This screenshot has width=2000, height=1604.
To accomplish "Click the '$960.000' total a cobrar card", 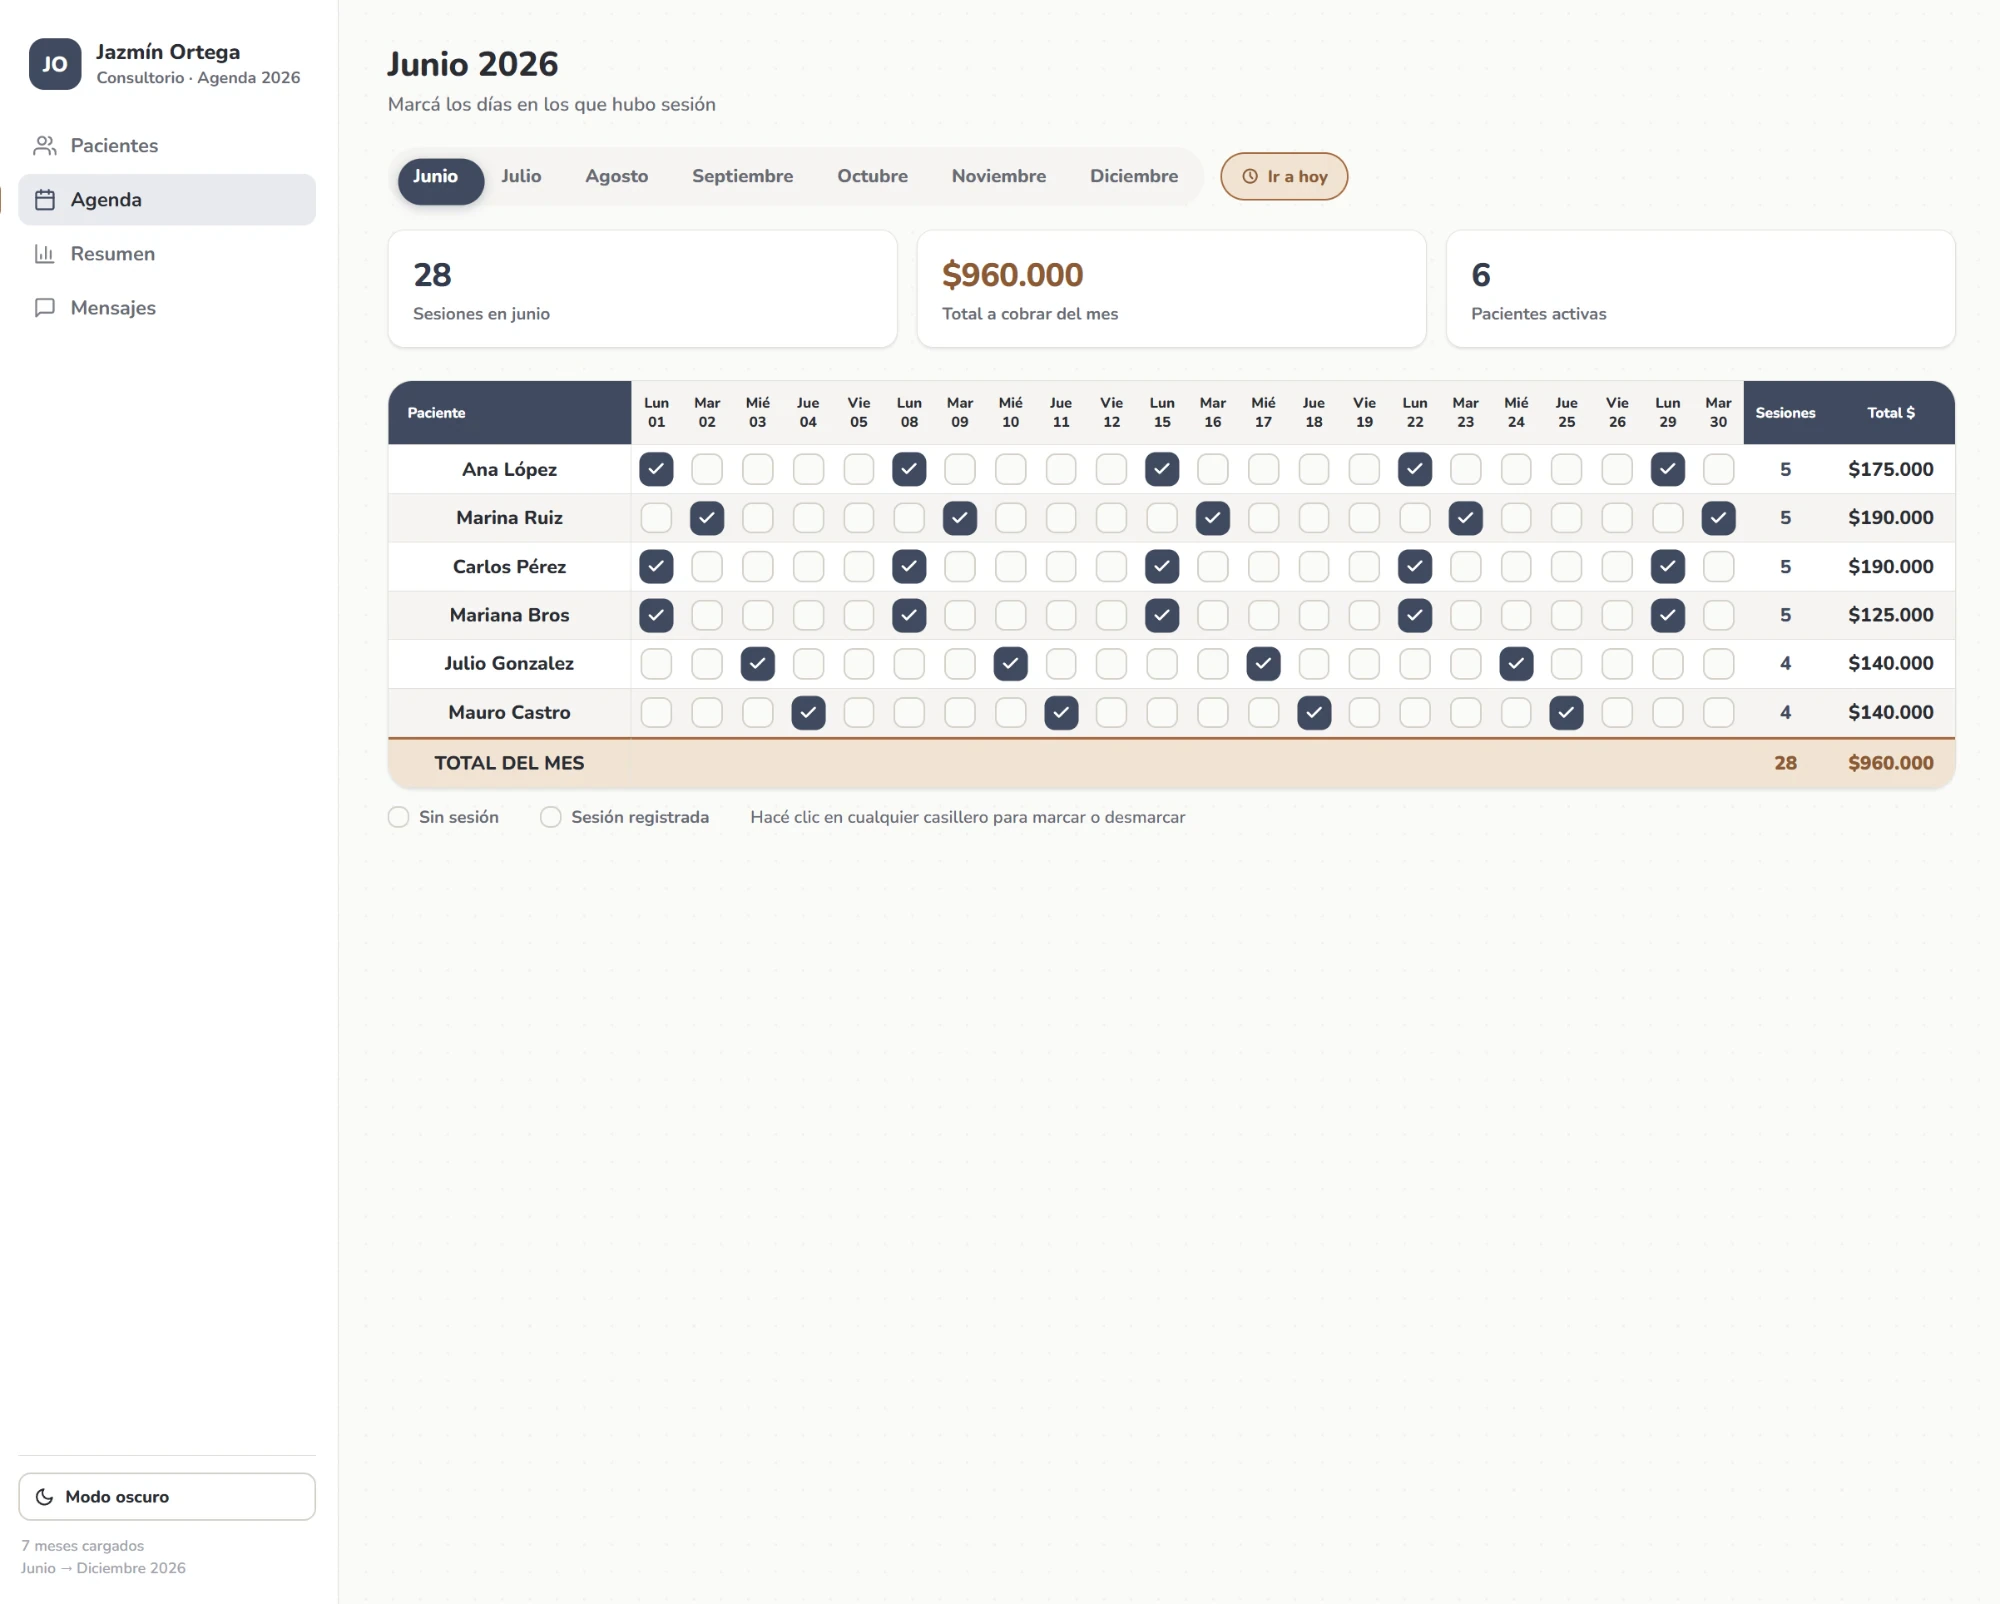I will pyautogui.click(x=1171, y=289).
